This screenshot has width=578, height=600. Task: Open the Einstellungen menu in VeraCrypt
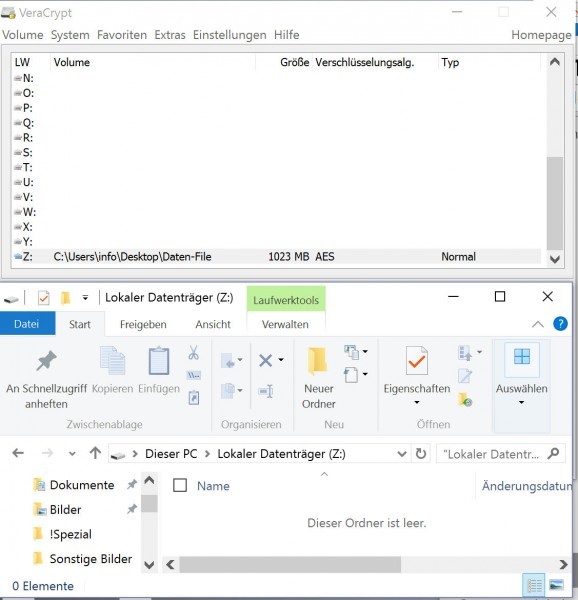230,35
